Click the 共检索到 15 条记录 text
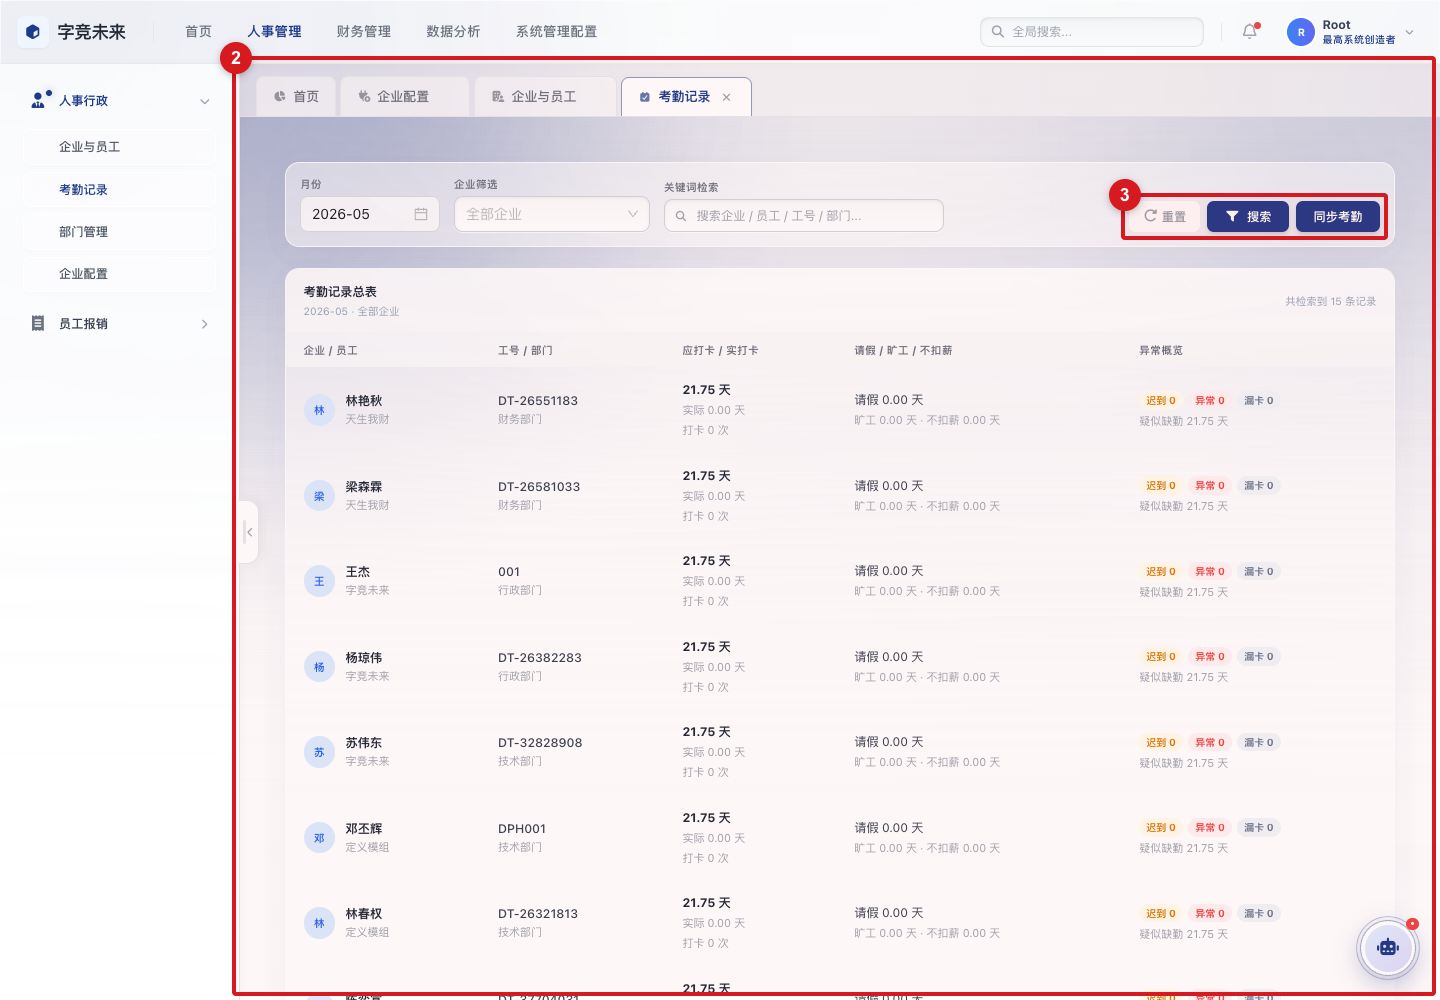 [x=1330, y=301]
